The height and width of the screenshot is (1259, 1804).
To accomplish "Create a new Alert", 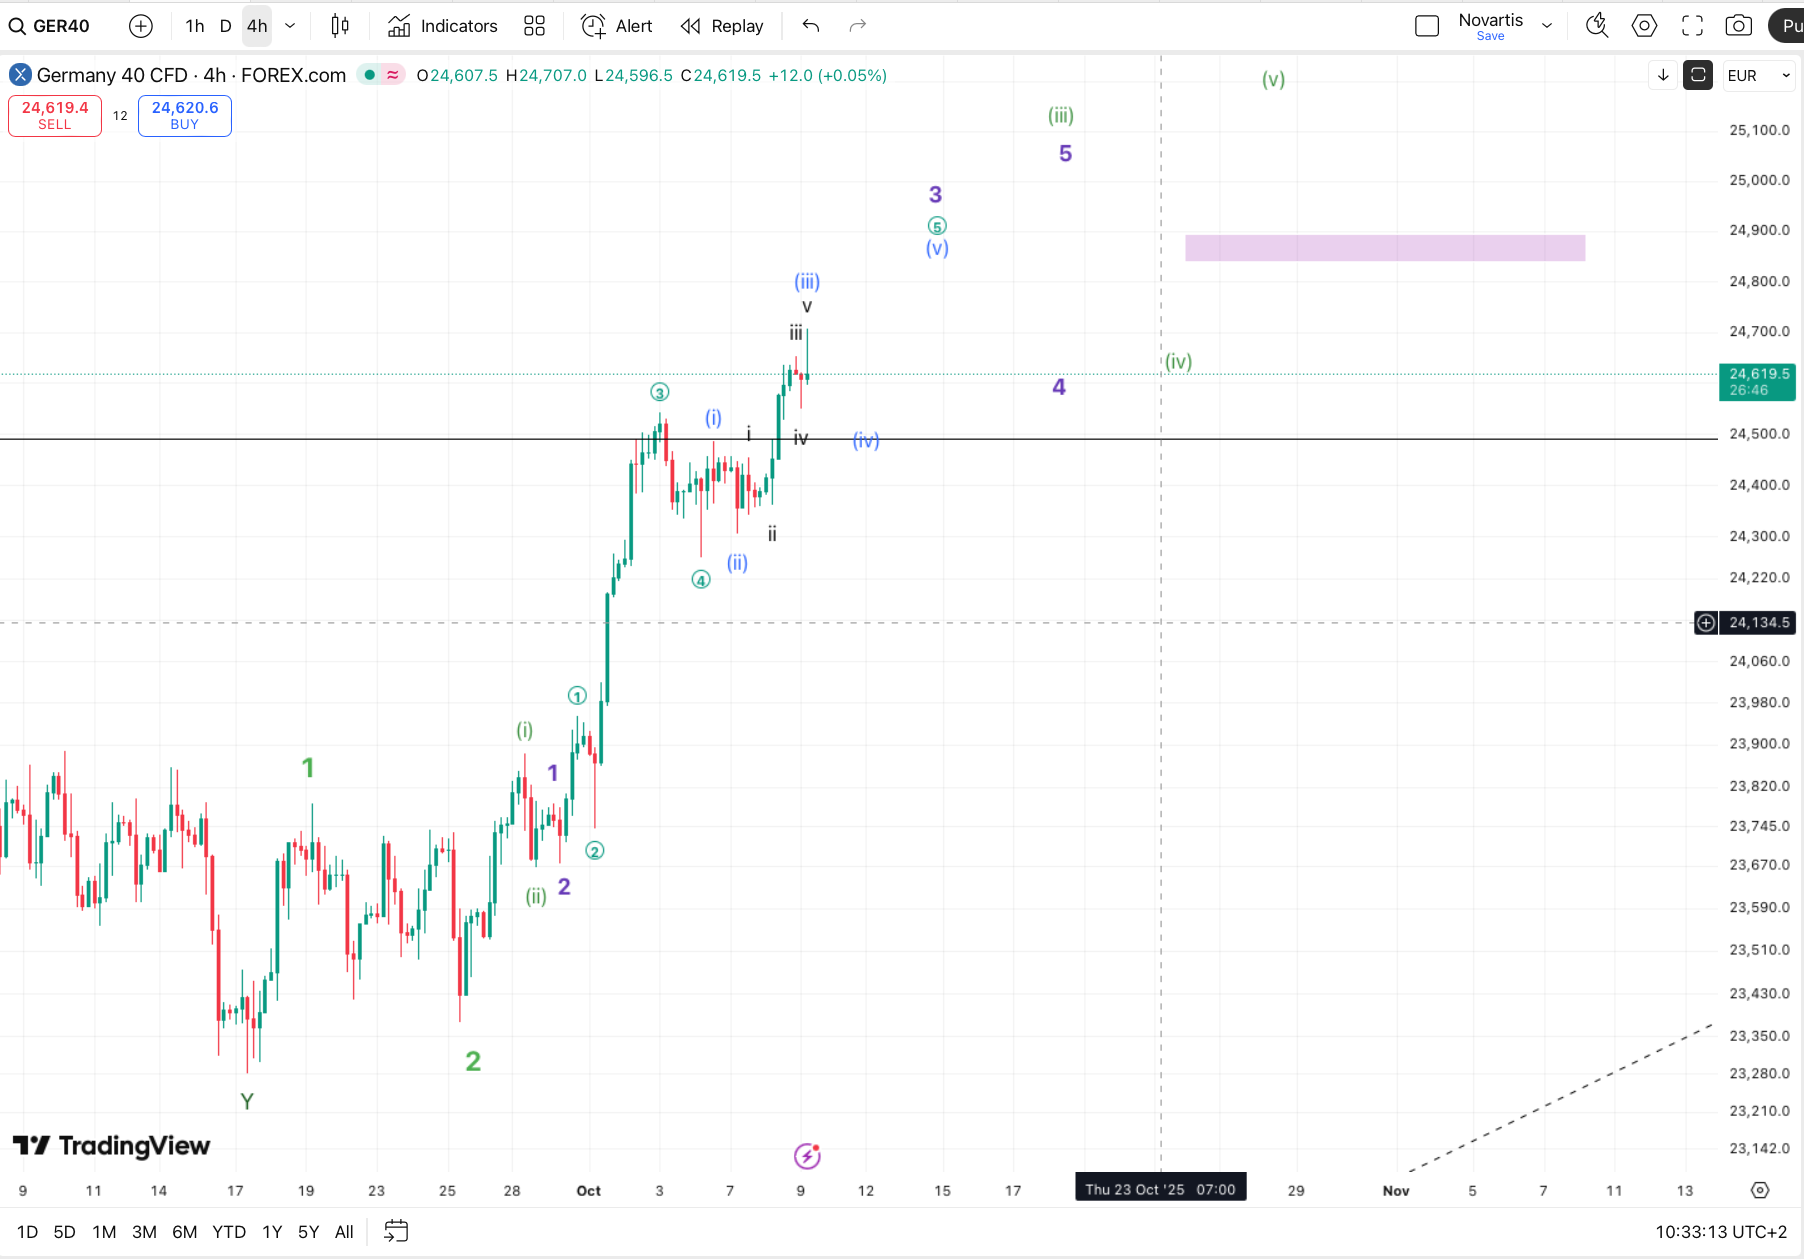I will point(617,26).
